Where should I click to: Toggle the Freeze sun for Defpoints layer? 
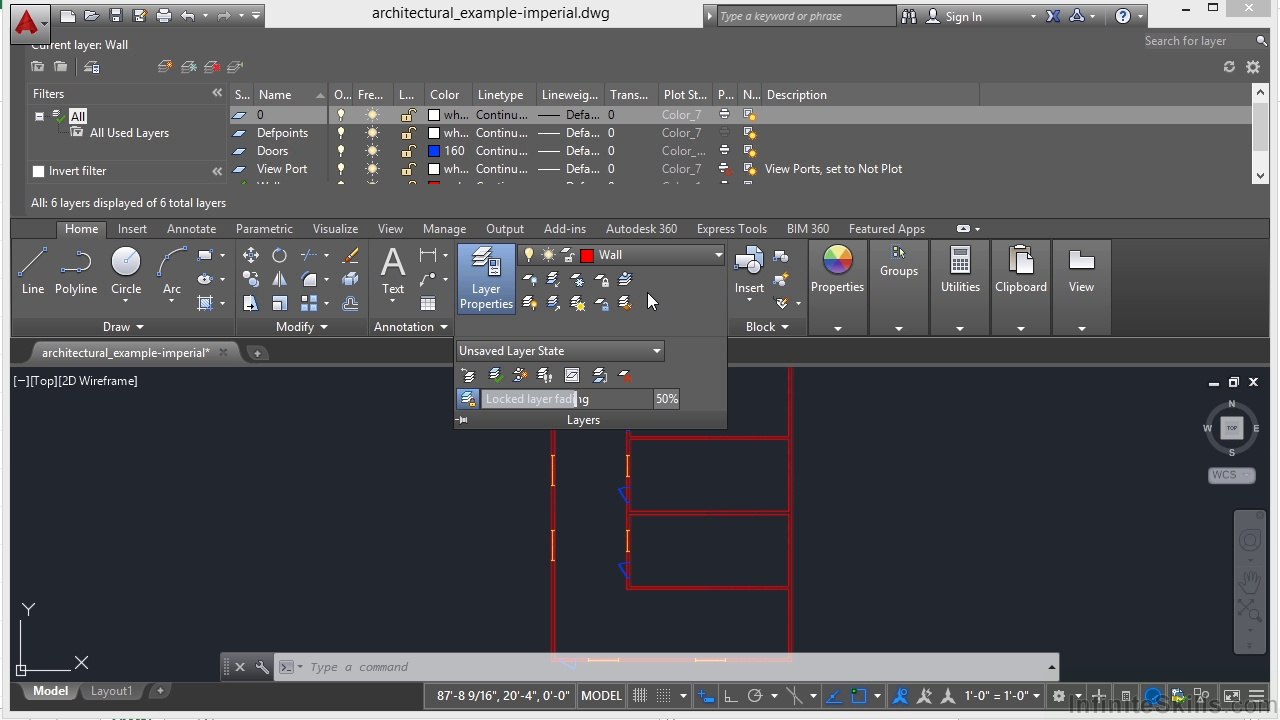coord(372,133)
